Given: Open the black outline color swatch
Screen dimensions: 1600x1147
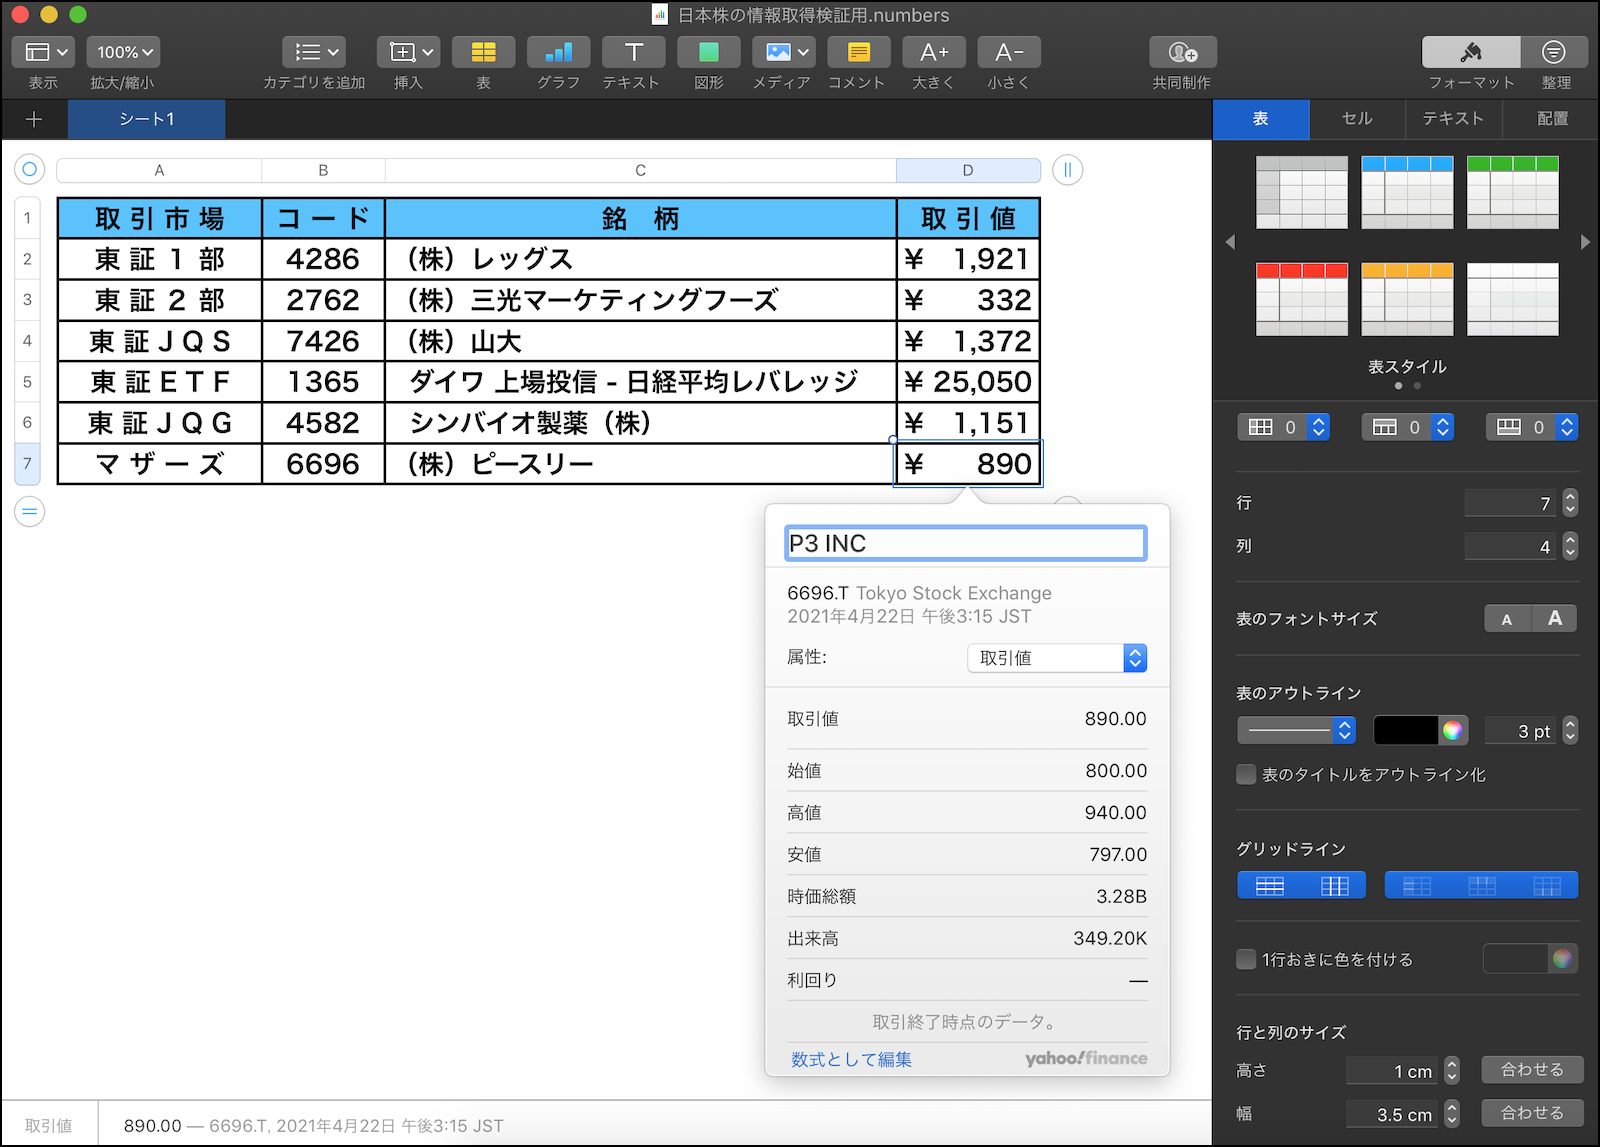Looking at the screenshot, I should click(1405, 731).
